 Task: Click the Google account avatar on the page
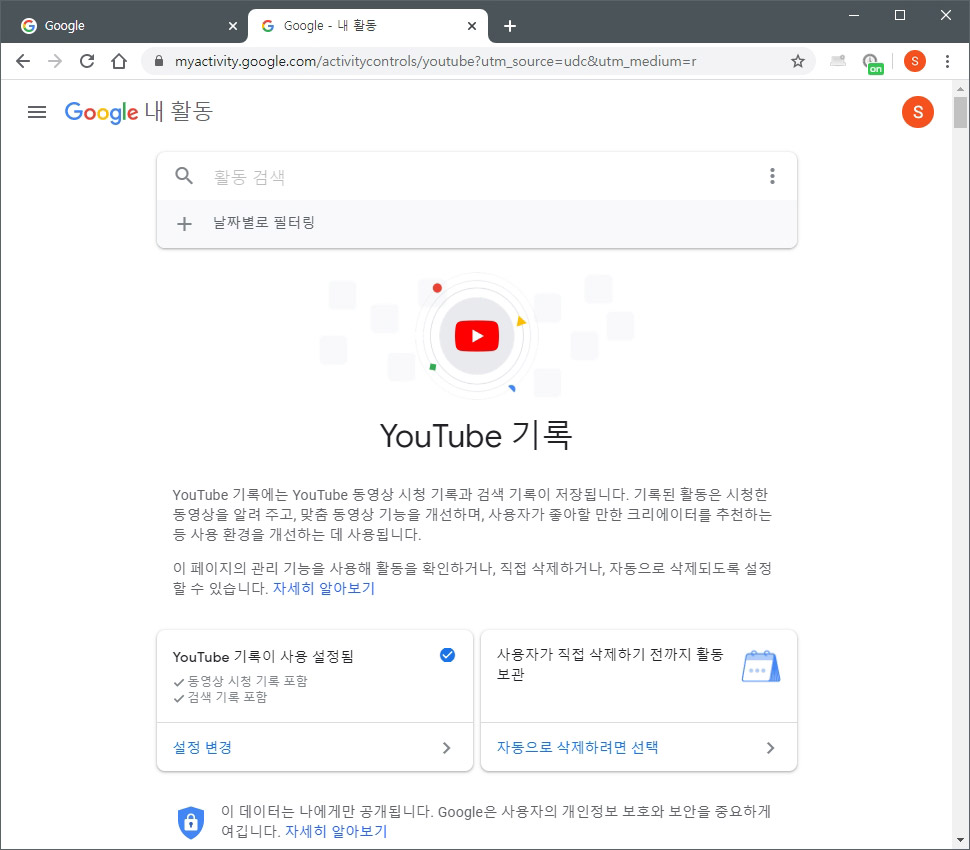pyautogui.click(x=917, y=112)
